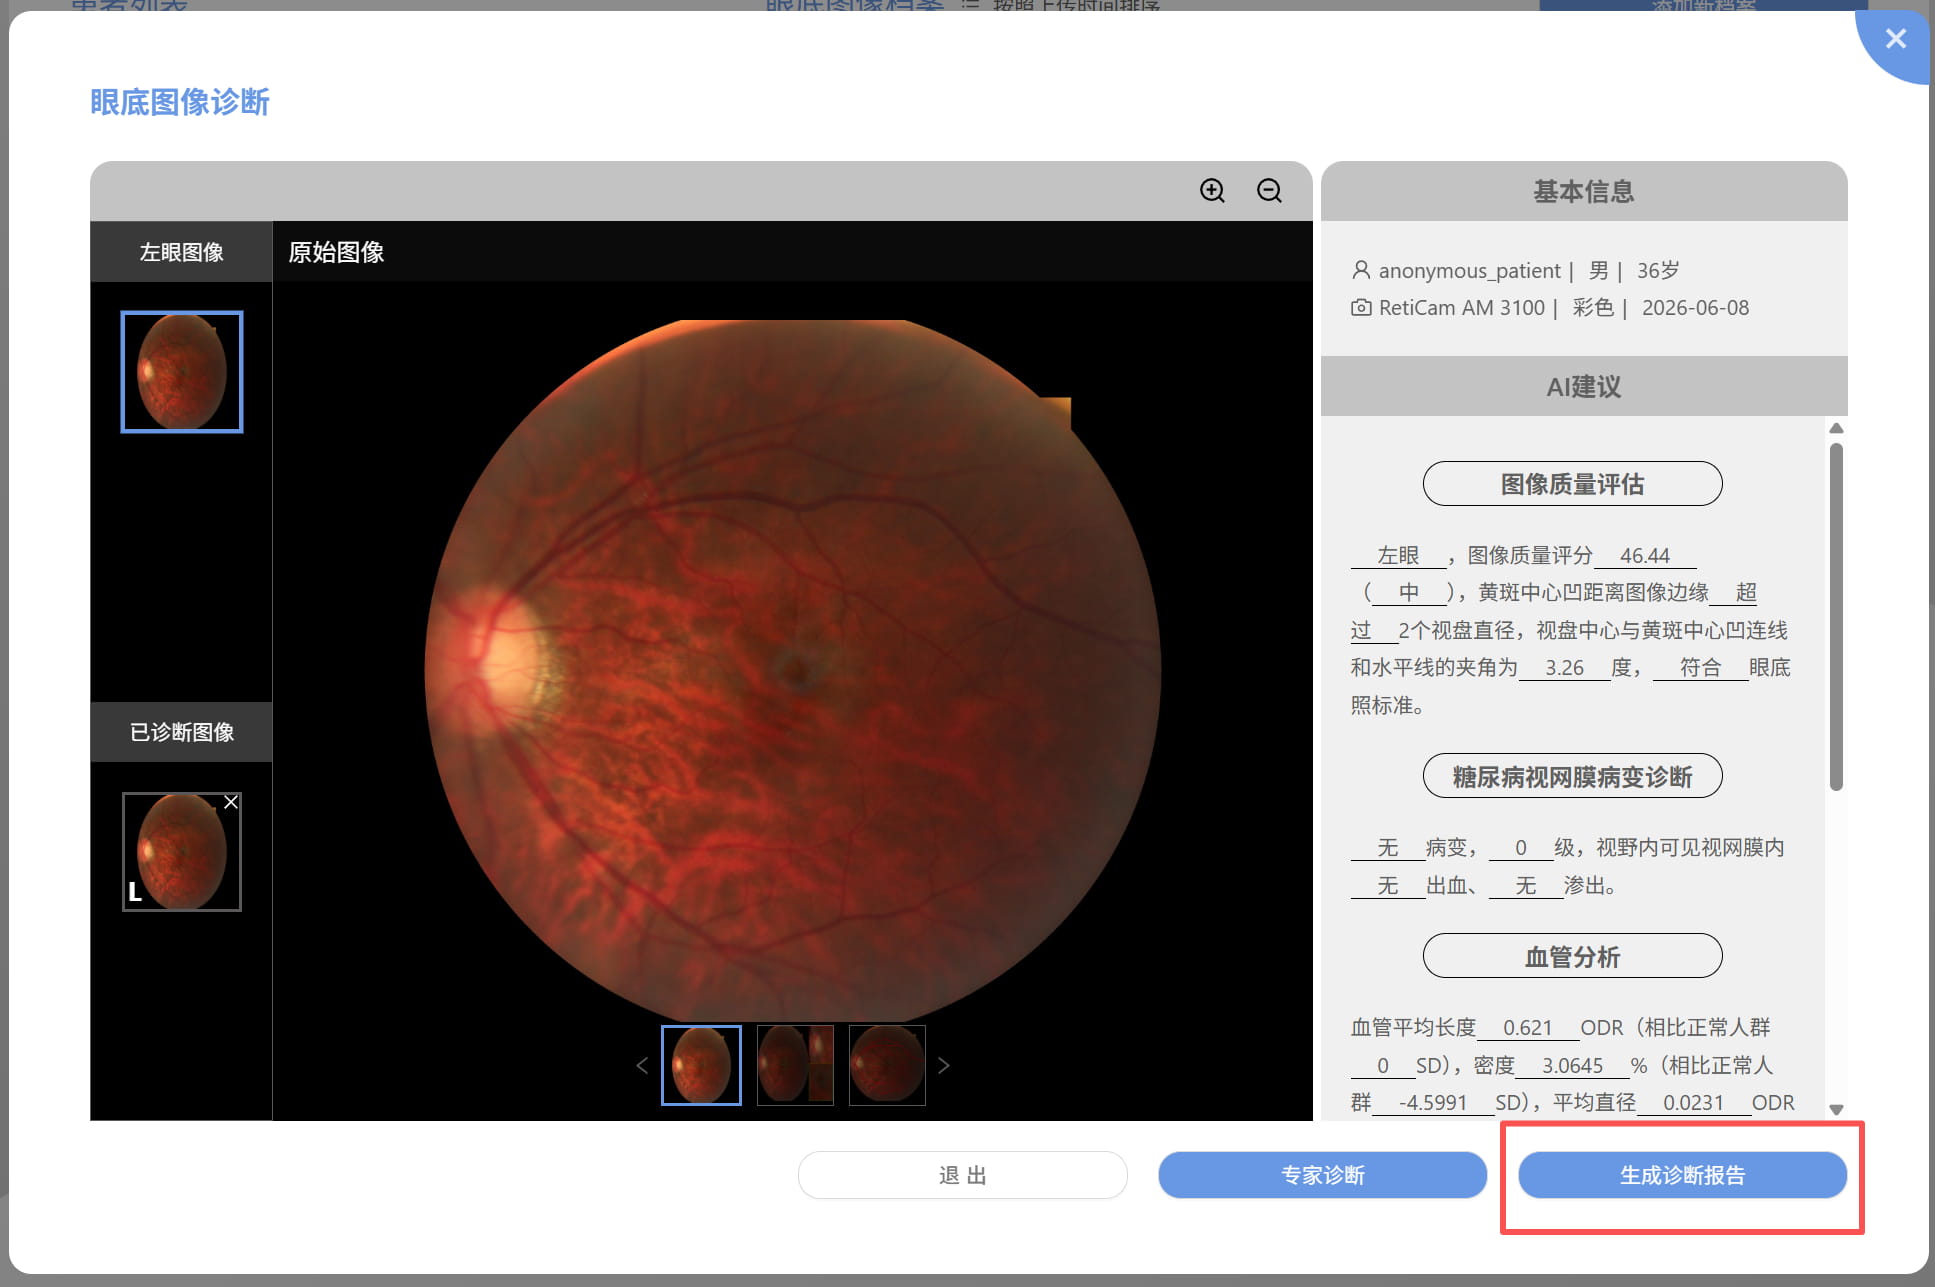This screenshot has height=1287, width=1935.
Task: Click the average diameter value 0.0231
Action: (x=1693, y=1103)
